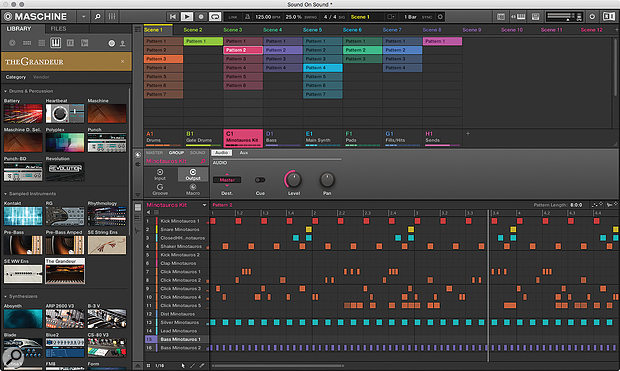Open the Aux page tab
Image resolution: width=620 pixels, height=371 pixels.
[x=244, y=153]
